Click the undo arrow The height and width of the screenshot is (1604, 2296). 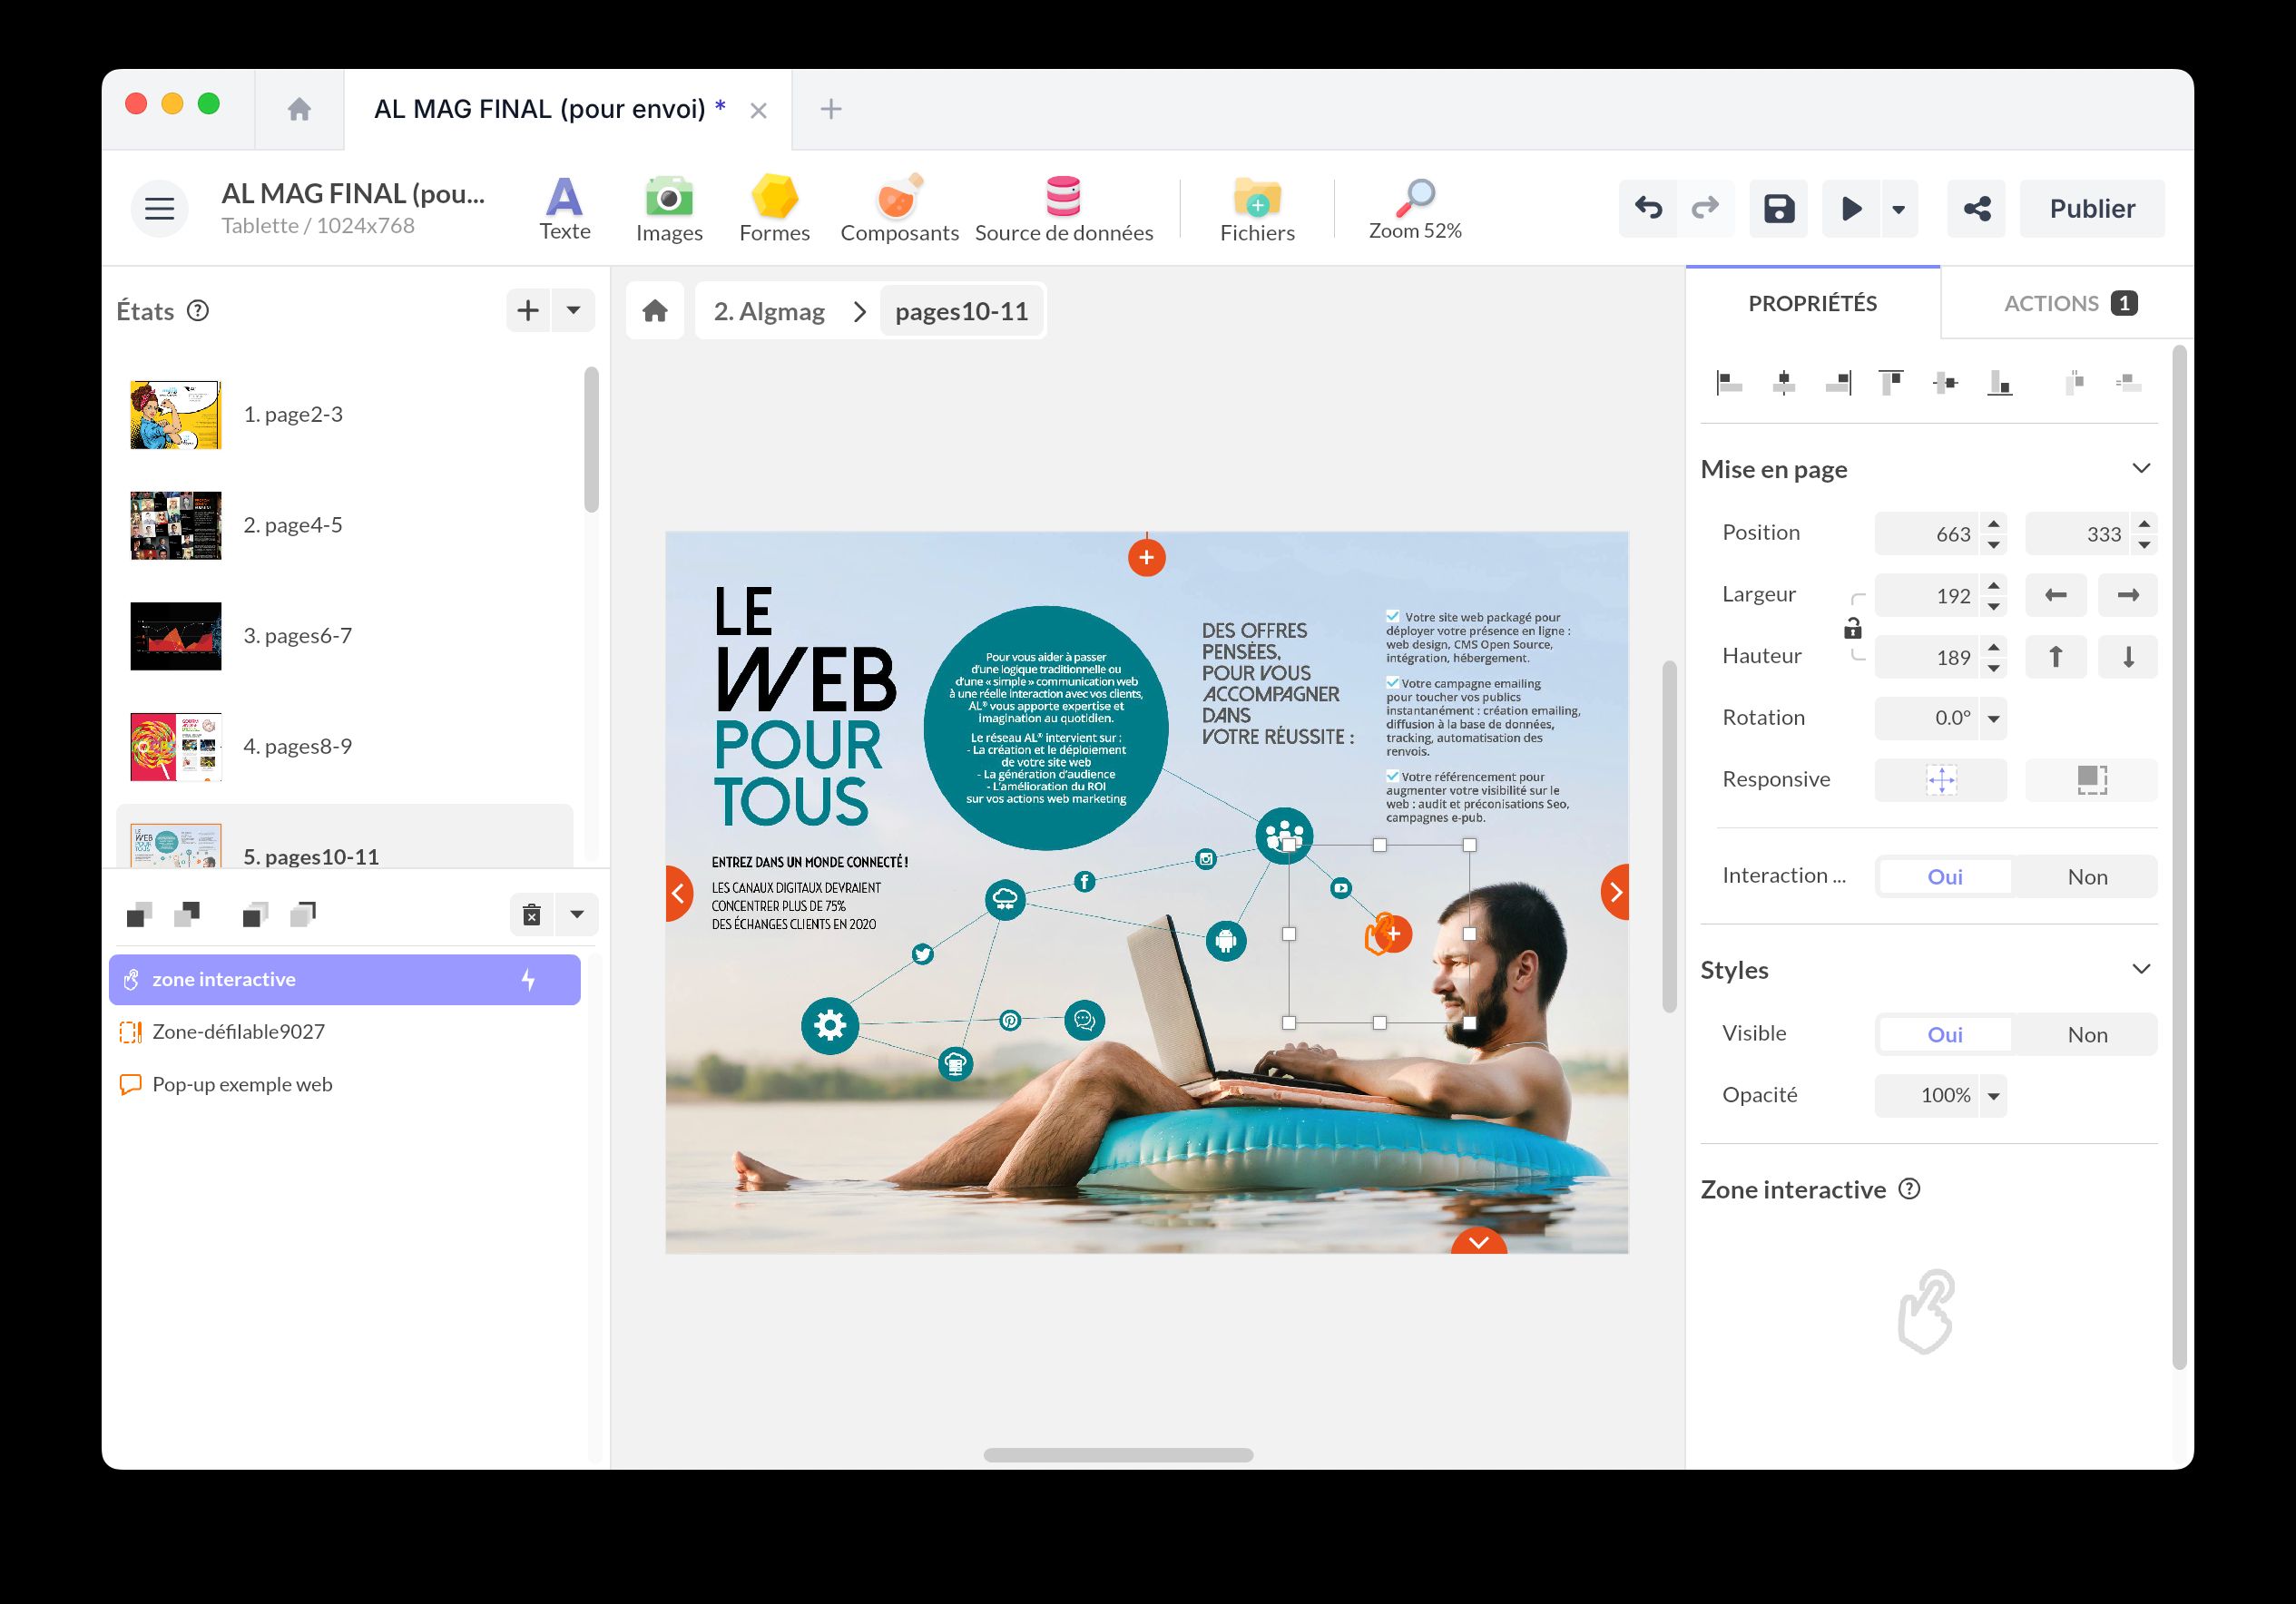point(1648,209)
